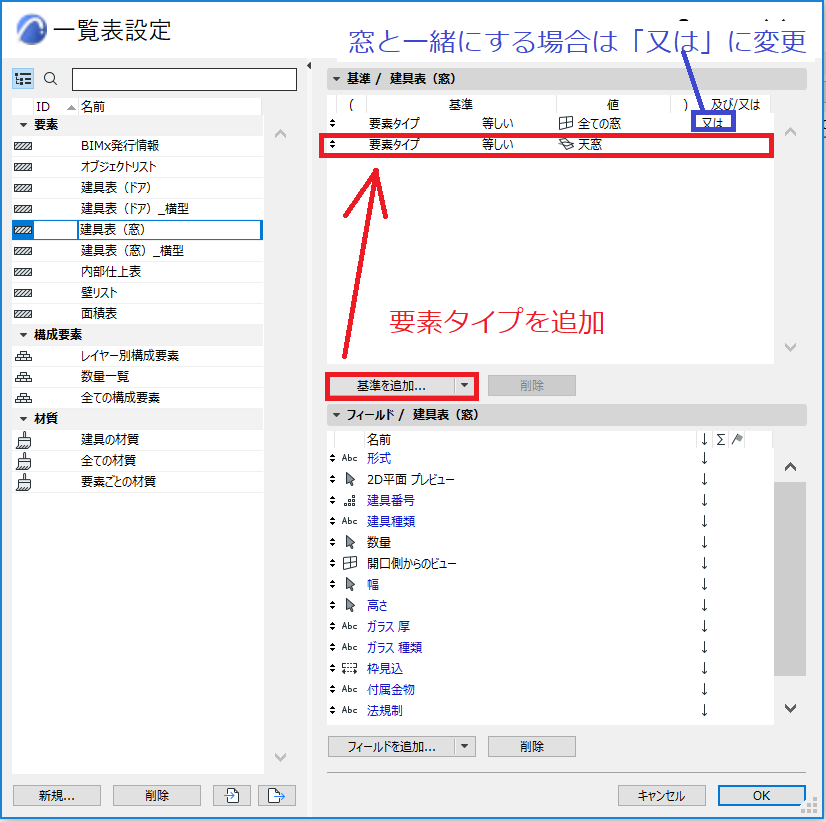Click the brush icon beside 全ての材質
Image resolution: width=826 pixels, height=822 pixels.
(24, 461)
